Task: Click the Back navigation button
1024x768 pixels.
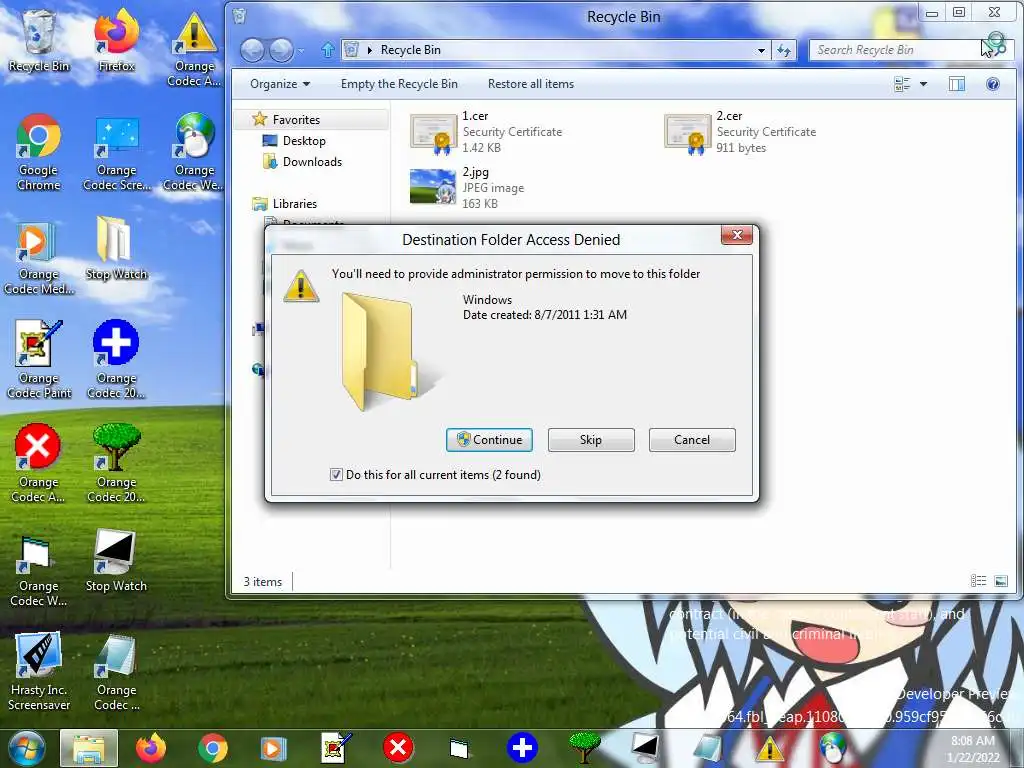Action: [253, 50]
